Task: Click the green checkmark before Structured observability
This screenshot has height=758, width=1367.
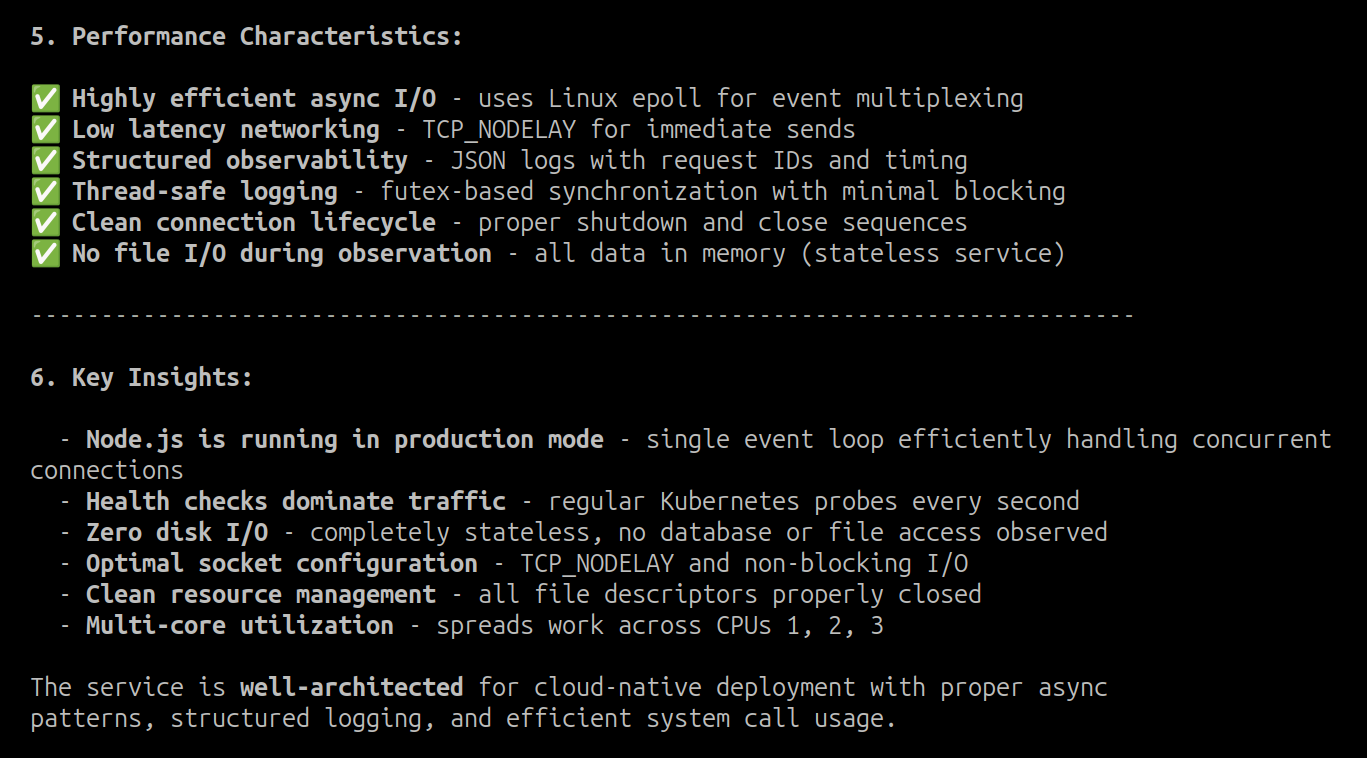Action: (44, 160)
